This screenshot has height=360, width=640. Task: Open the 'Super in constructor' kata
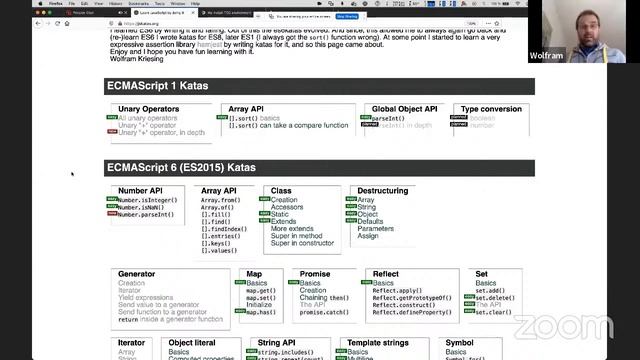tap(302, 243)
